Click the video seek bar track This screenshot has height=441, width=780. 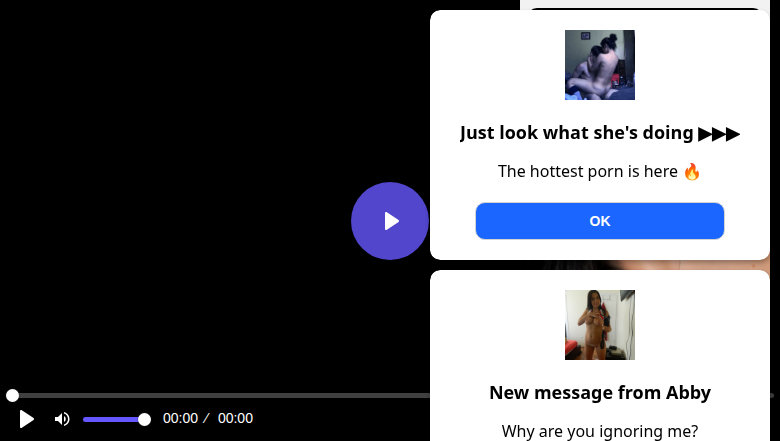coord(220,396)
